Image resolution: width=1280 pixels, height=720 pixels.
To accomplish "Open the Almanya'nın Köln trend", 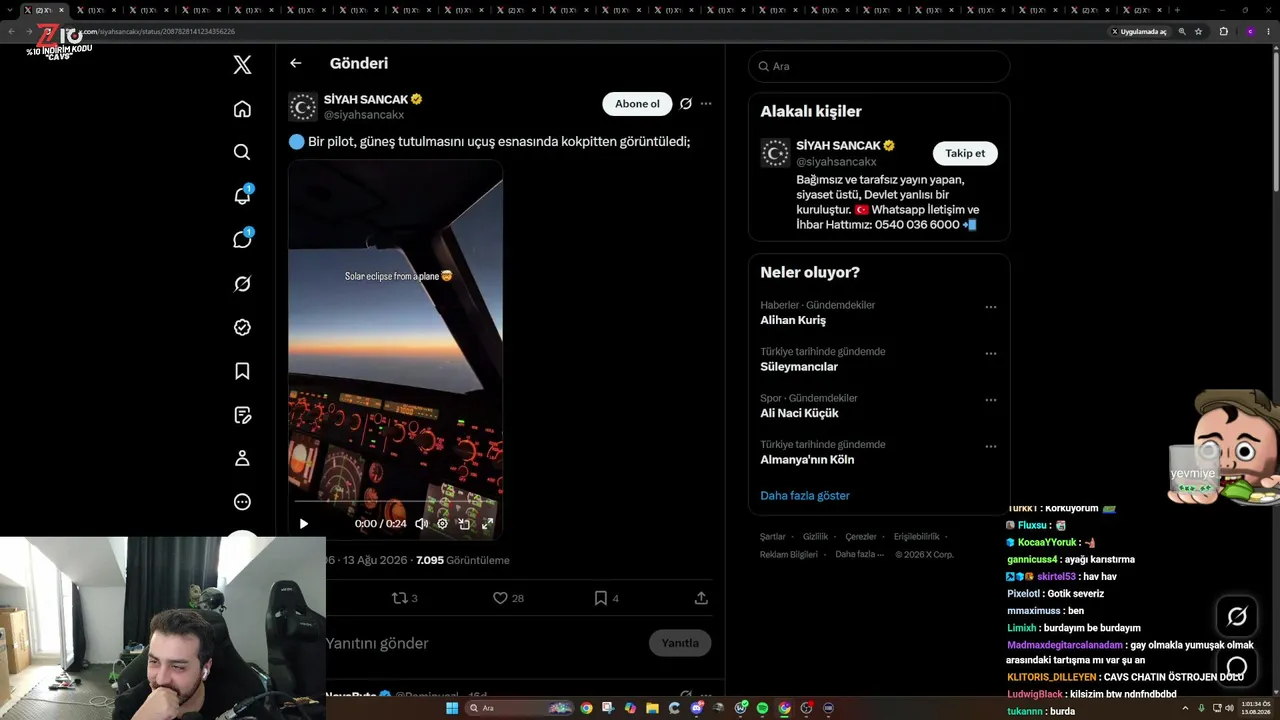I will tap(807, 460).
